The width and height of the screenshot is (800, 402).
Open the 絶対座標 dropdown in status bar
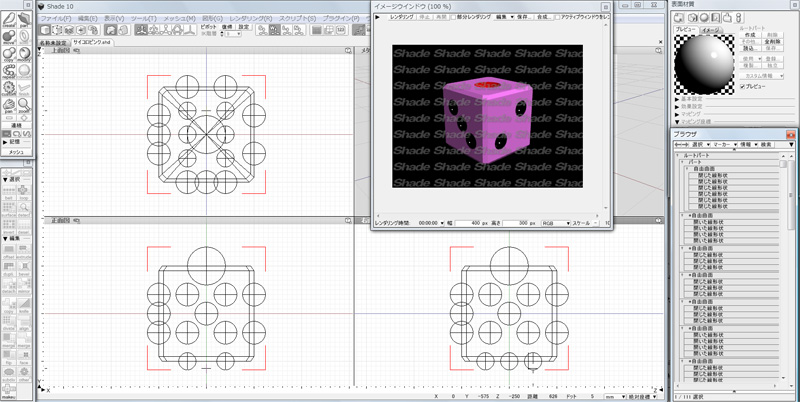tap(642, 396)
